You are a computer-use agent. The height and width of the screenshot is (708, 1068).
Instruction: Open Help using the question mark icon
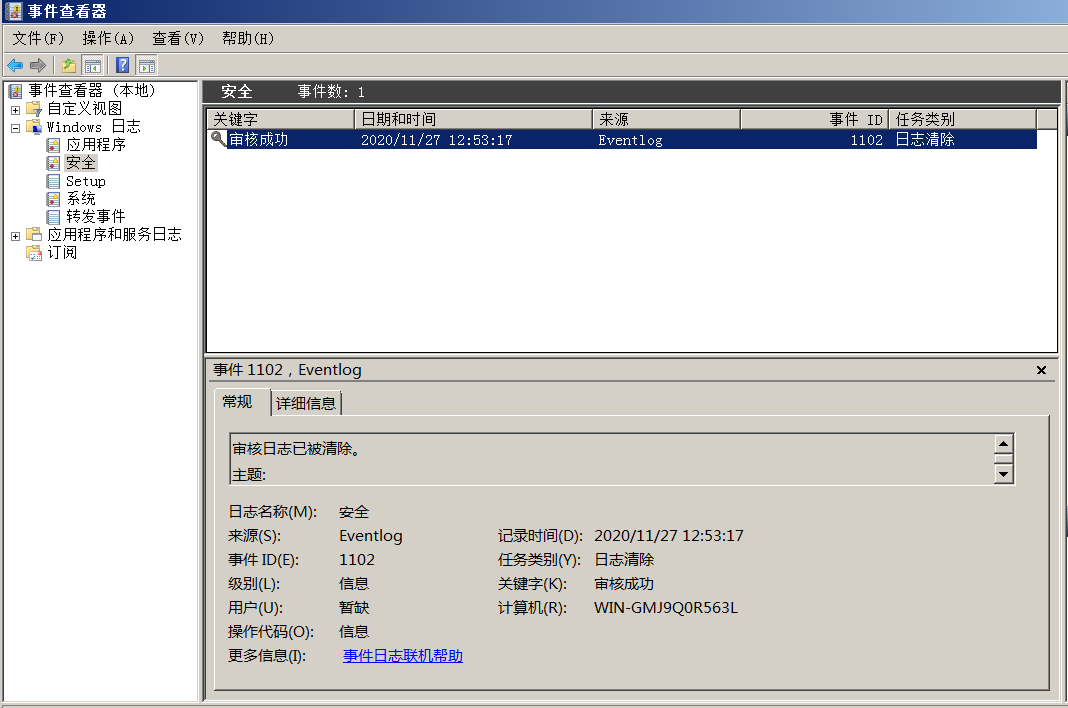(x=122, y=65)
